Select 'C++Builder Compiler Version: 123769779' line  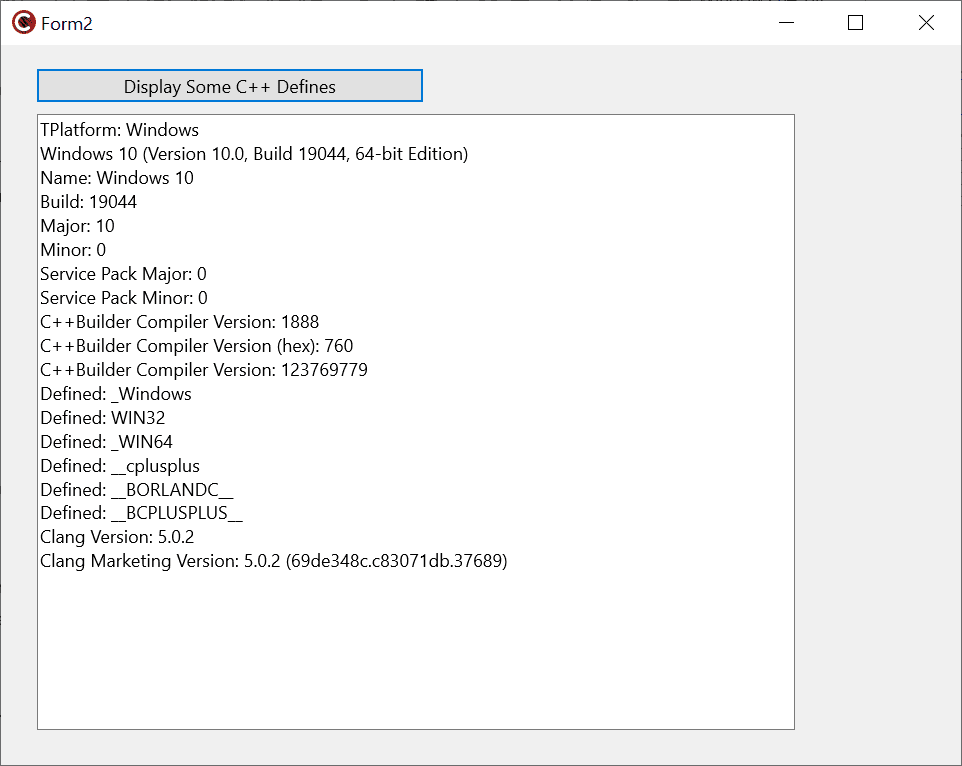(x=204, y=370)
